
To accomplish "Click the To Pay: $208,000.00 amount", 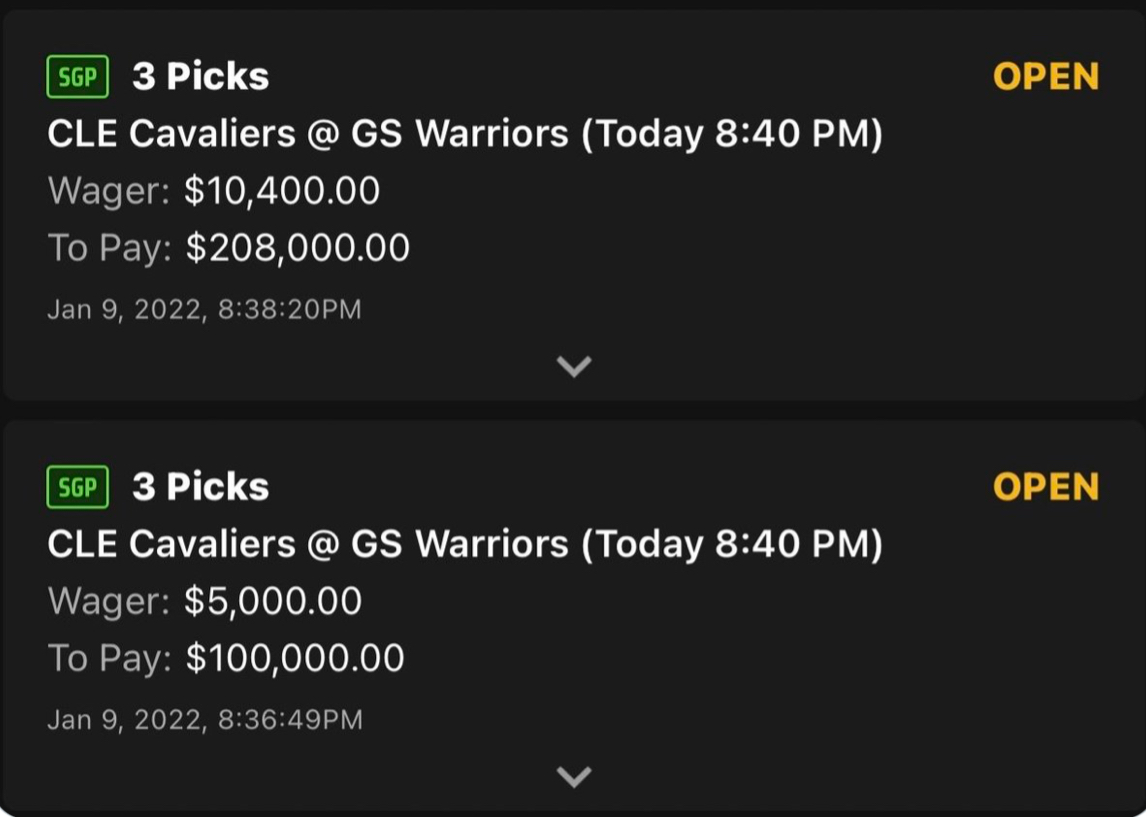I will click(297, 248).
